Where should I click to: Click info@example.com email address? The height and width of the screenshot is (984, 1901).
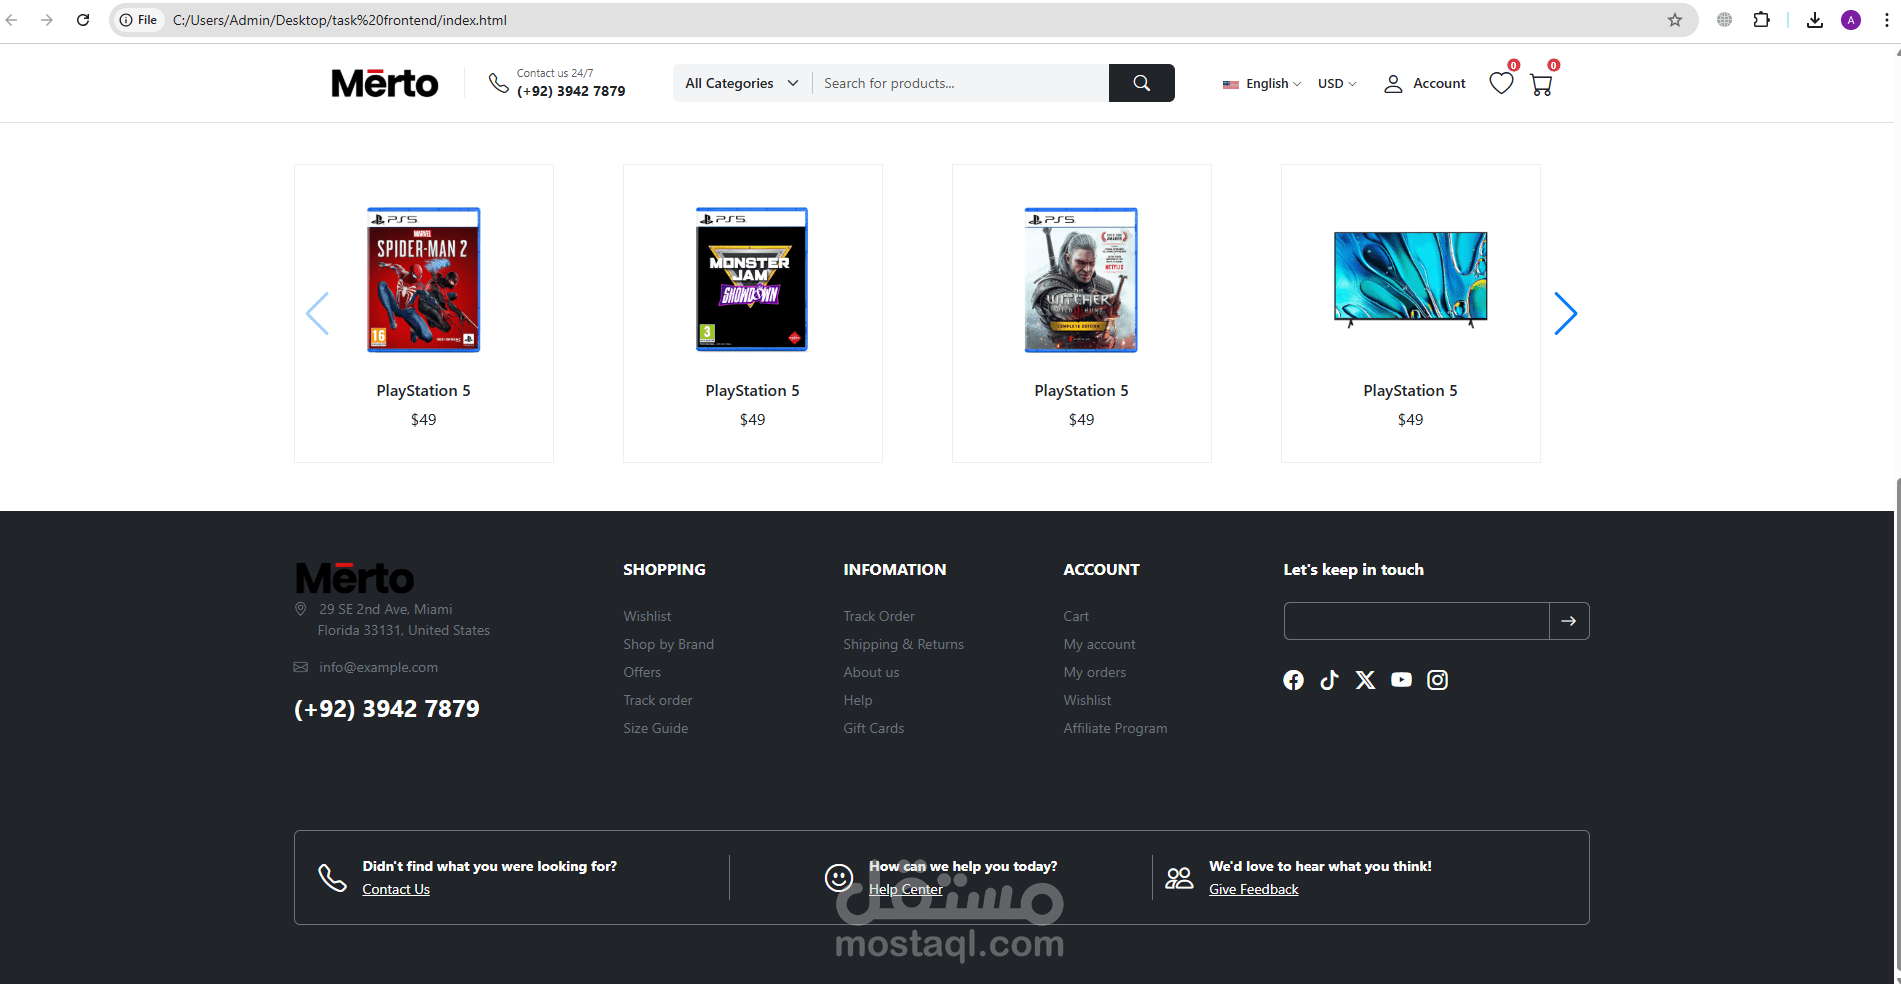tap(378, 667)
